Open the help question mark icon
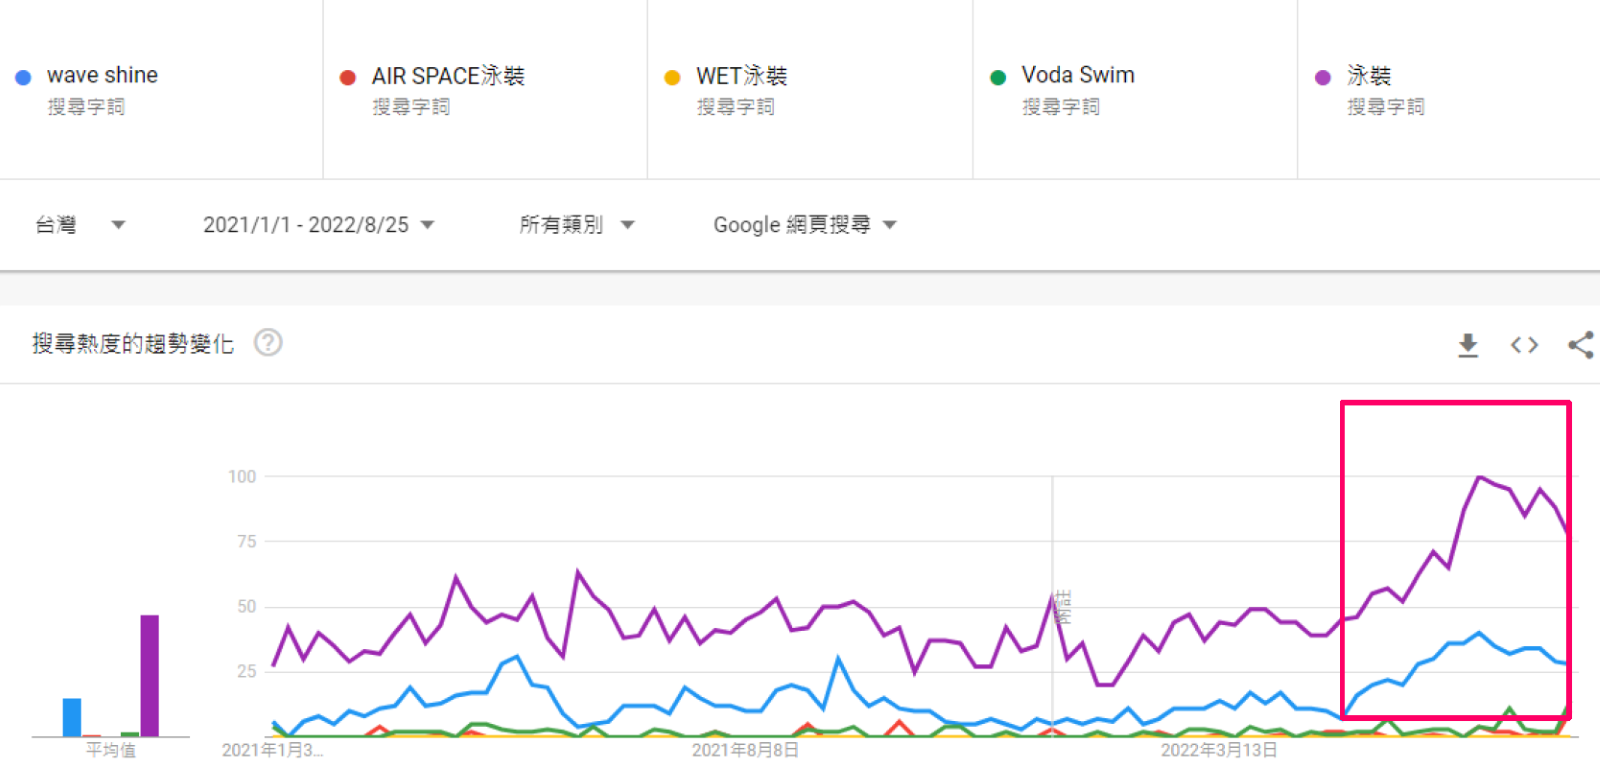1600x771 pixels. [x=268, y=343]
